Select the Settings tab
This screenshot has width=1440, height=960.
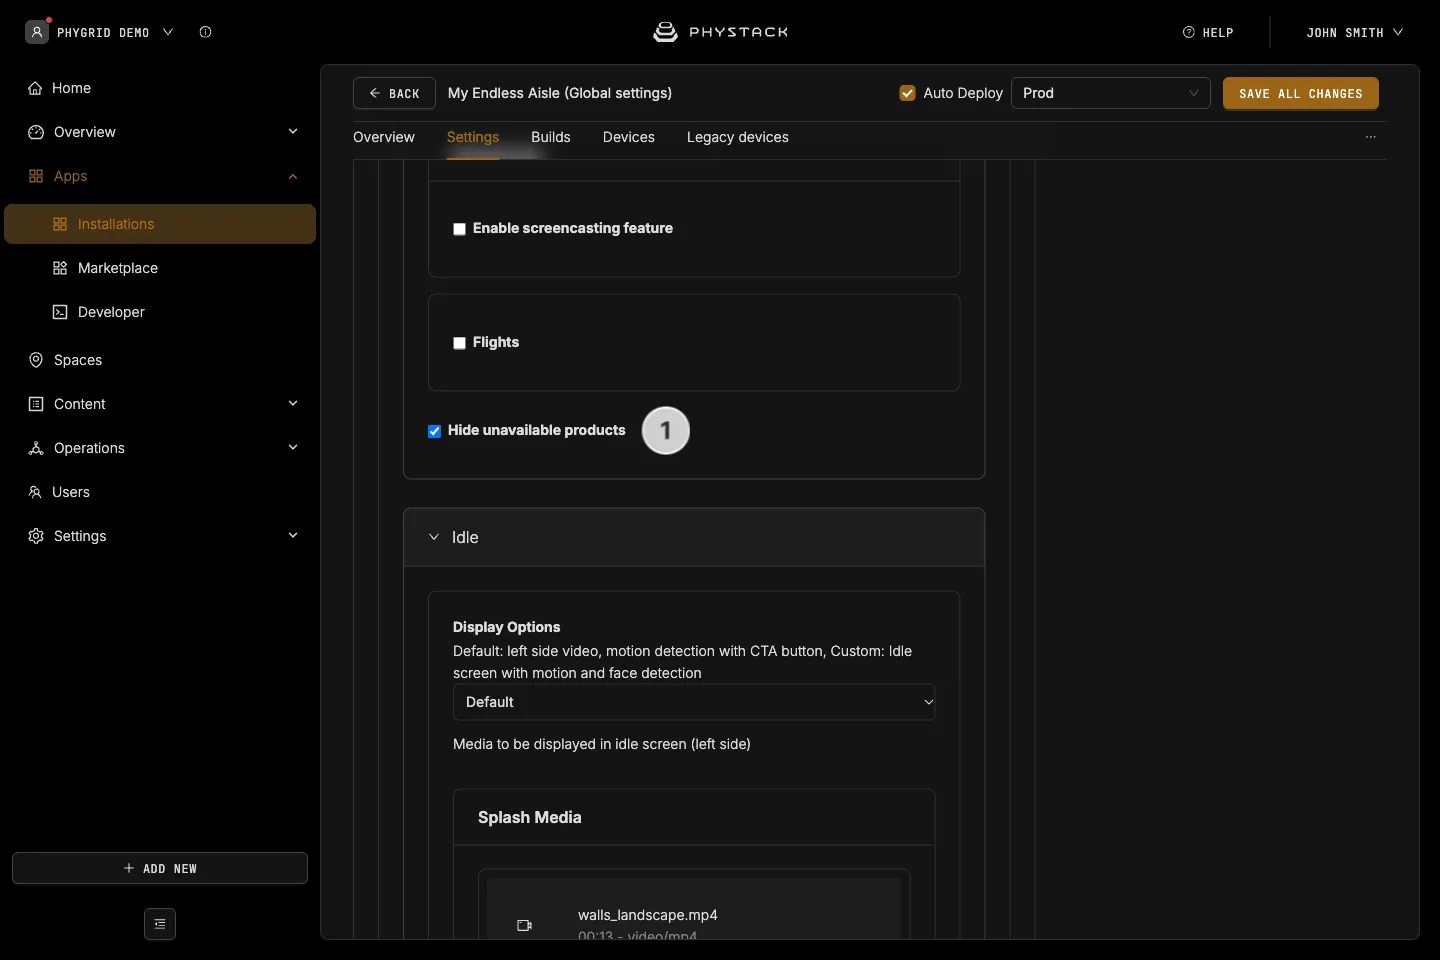pos(473,137)
